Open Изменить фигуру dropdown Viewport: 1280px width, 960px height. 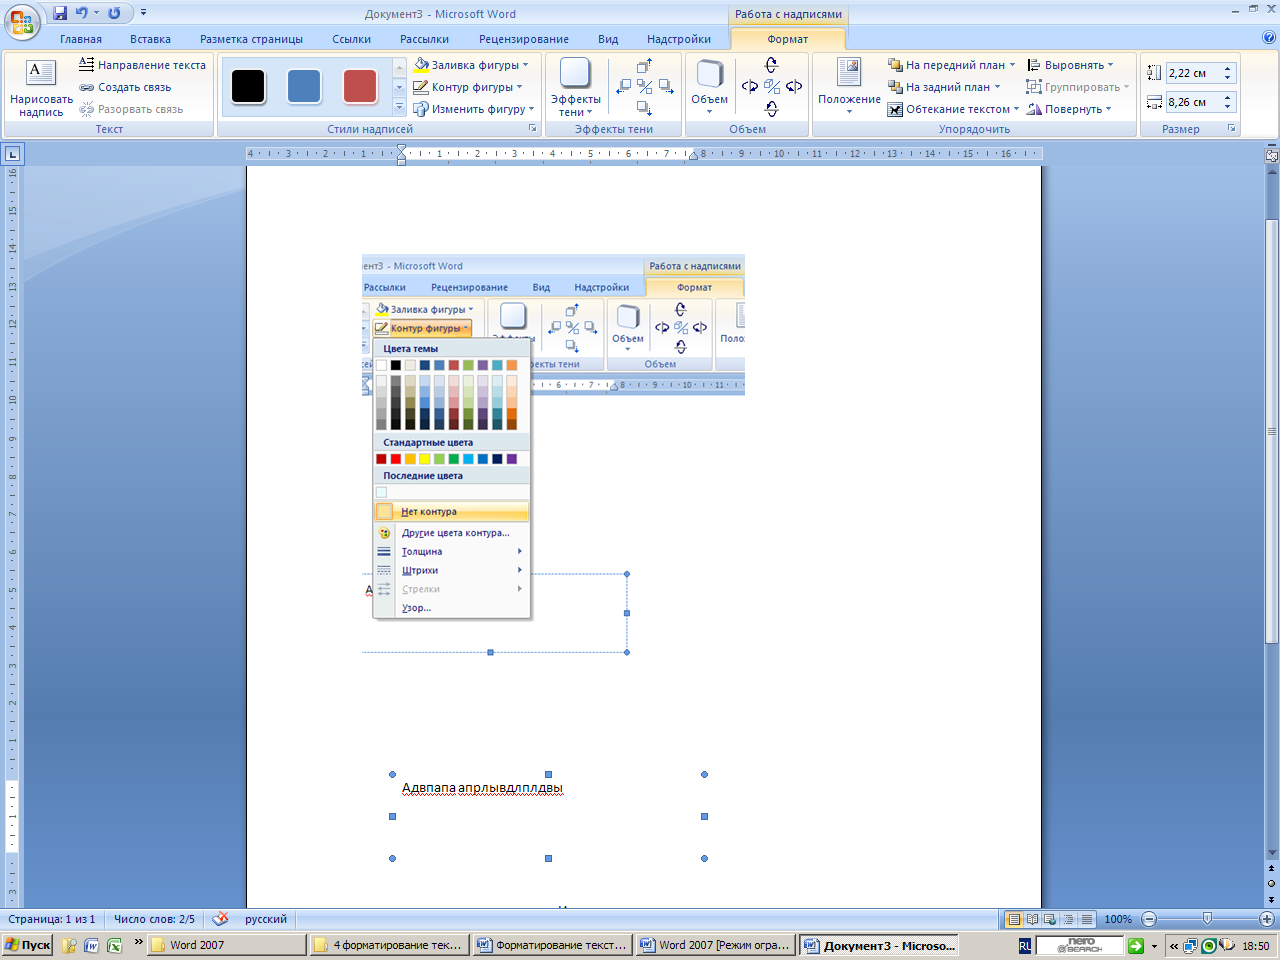(x=474, y=109)
